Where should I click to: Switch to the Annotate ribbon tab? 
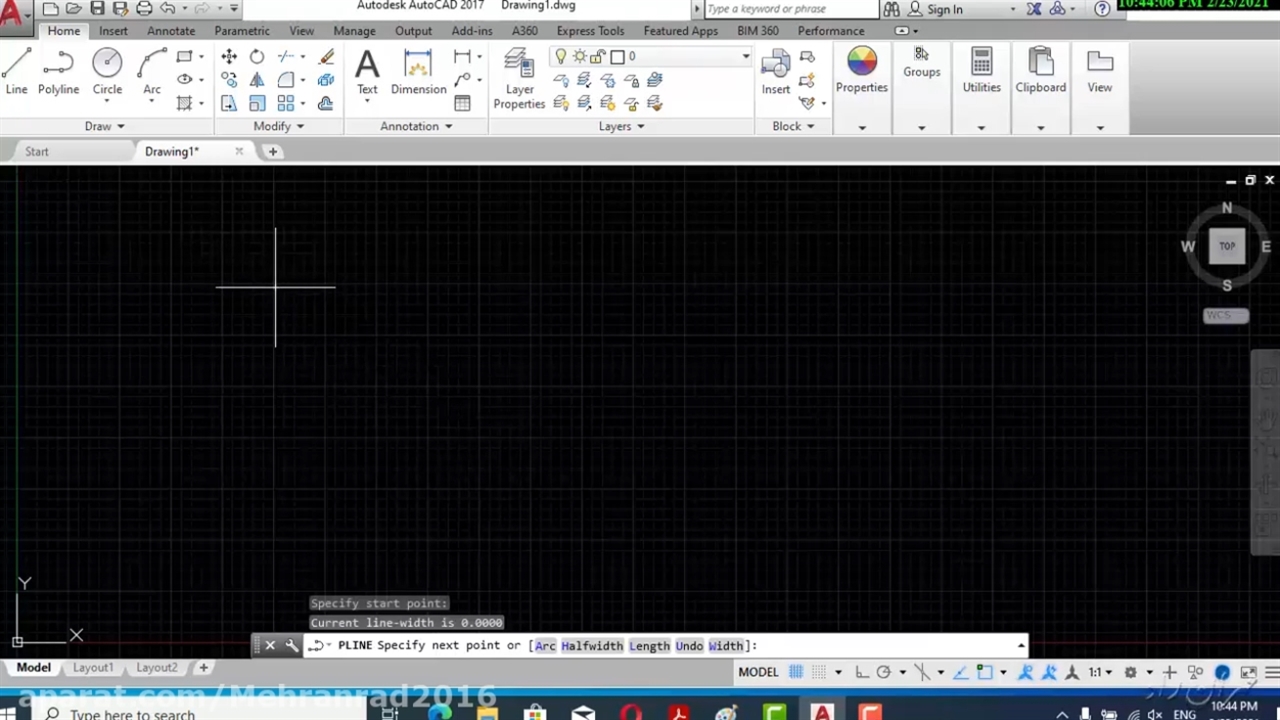tap(171, 31)
